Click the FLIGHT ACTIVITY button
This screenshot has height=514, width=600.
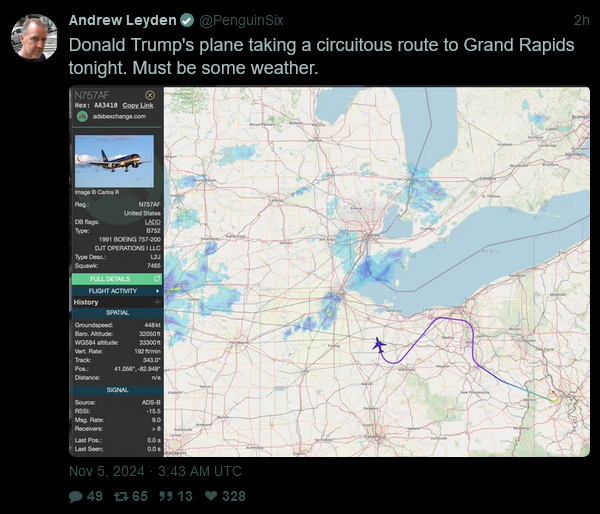click(117, 291)
